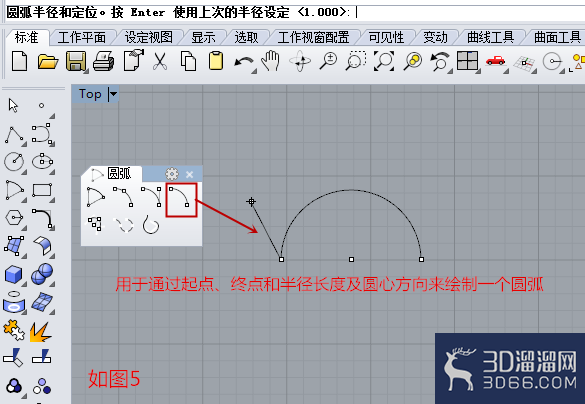Screen dimensions: 585x404
Task: Select the Rotate view tool
Action: tap(300, 61)
